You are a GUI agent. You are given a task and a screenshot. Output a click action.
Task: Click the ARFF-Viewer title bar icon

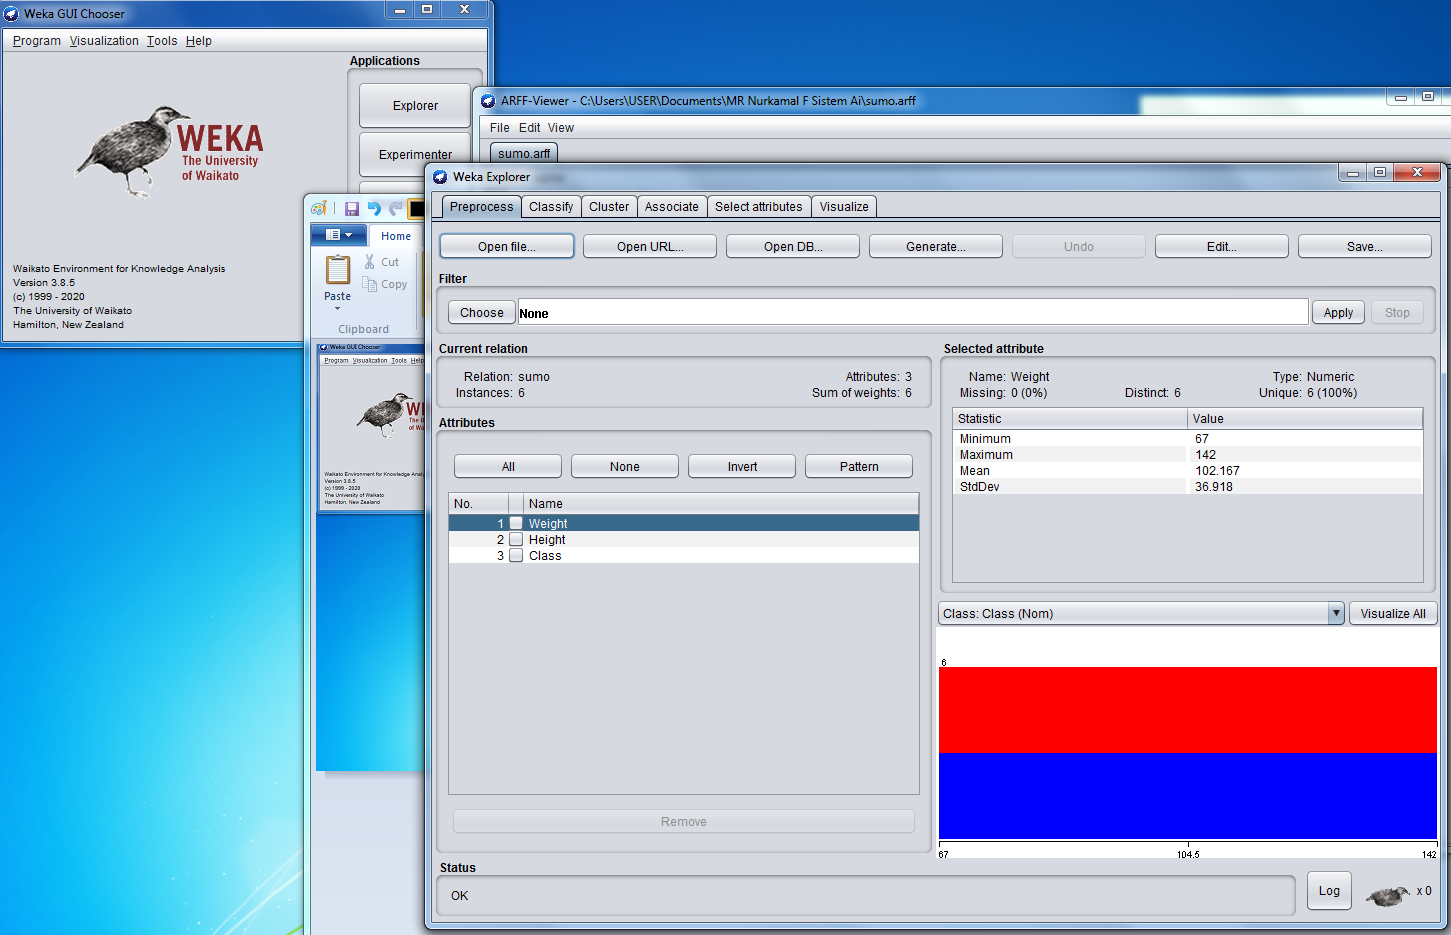click(x=488, y=101)
